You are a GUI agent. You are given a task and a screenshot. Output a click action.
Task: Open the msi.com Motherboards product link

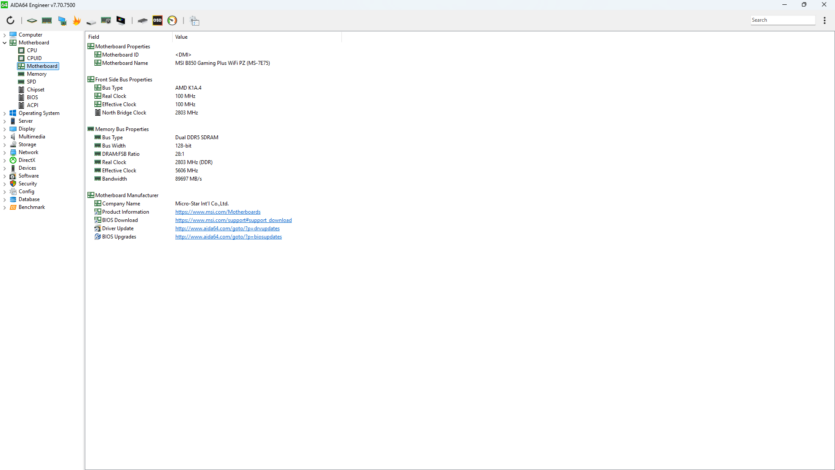(x=217, y=212)
